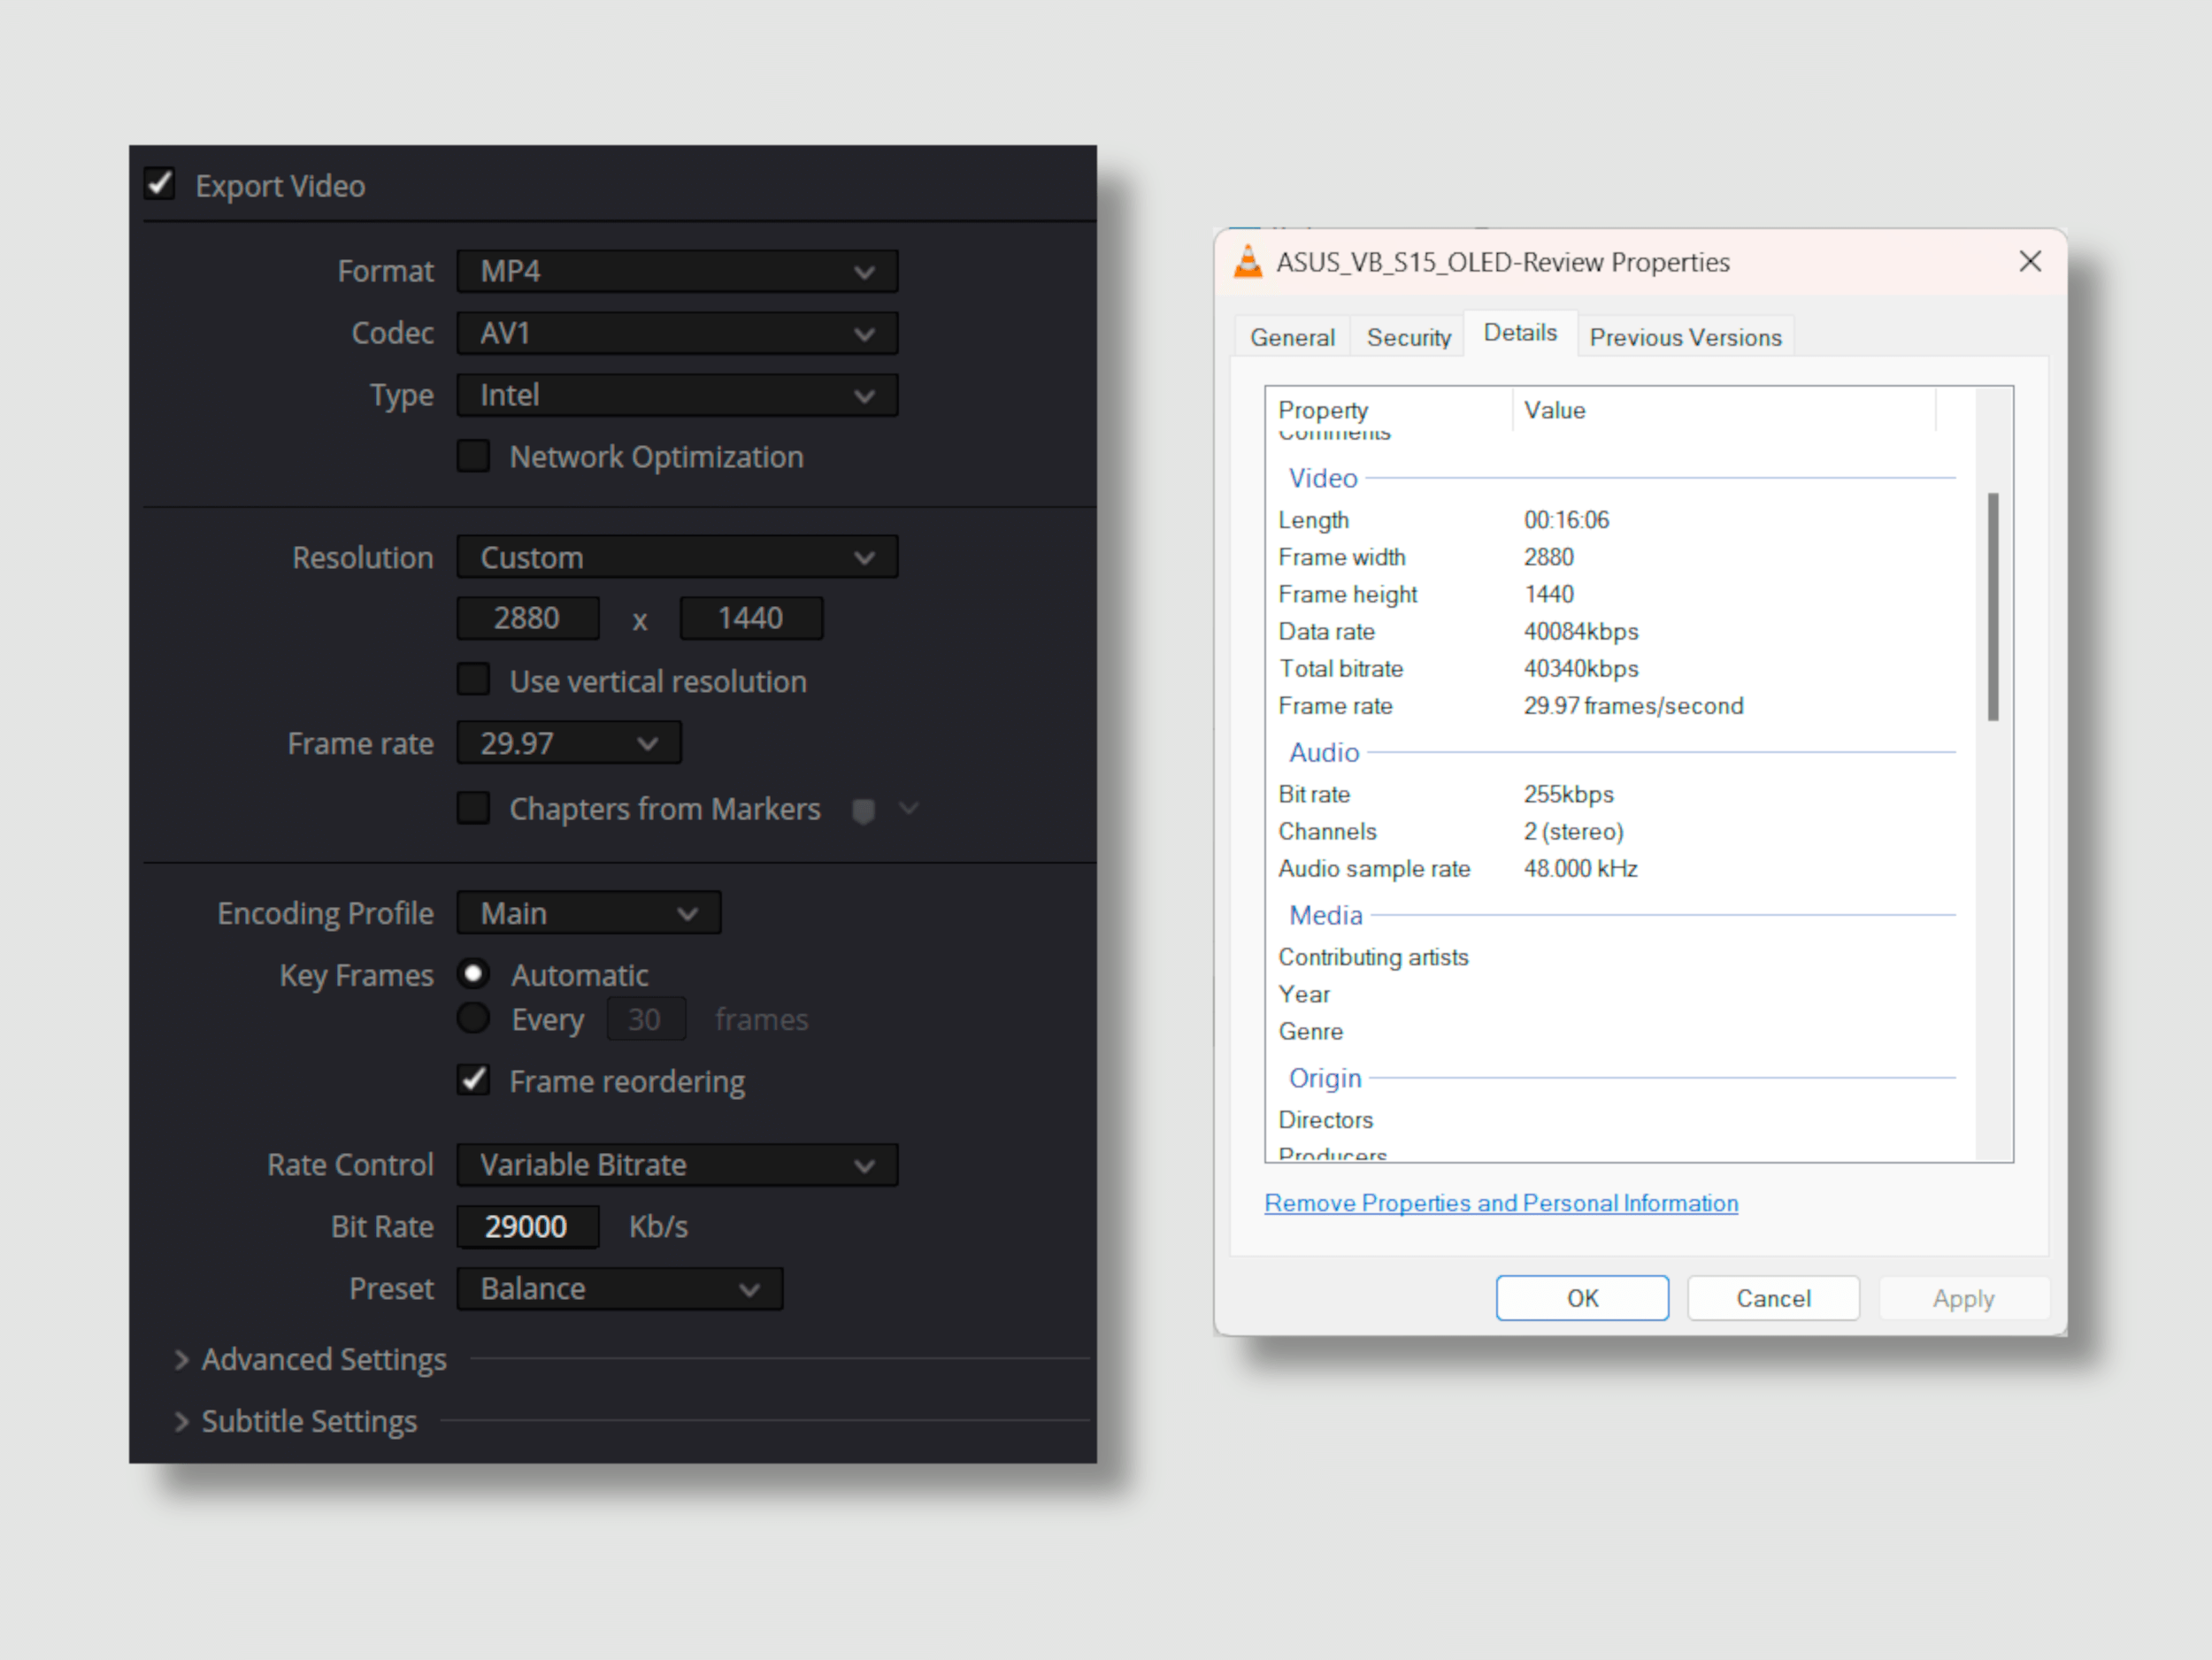Select the Automatic key frames radio button
This screenshot has width=2212, height=1660.
(473, 974)
